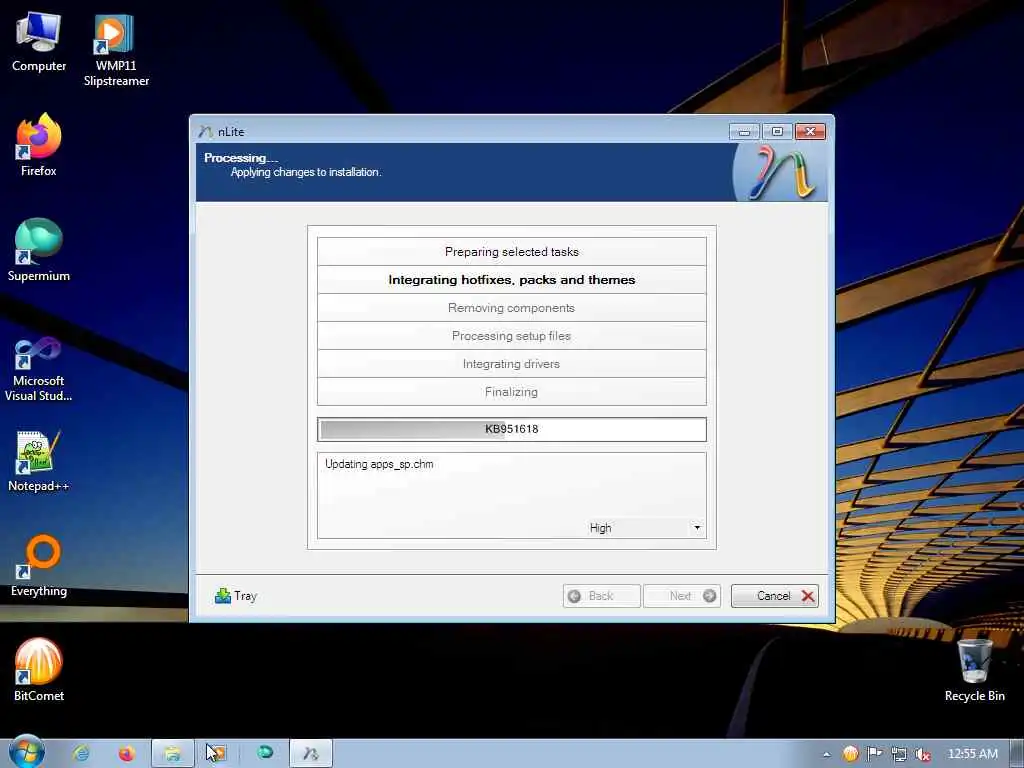Screen dimensions: 1024x768
Task: Click the muted volume tray icon
Action: pyautogui.click(x=923, y=754)
